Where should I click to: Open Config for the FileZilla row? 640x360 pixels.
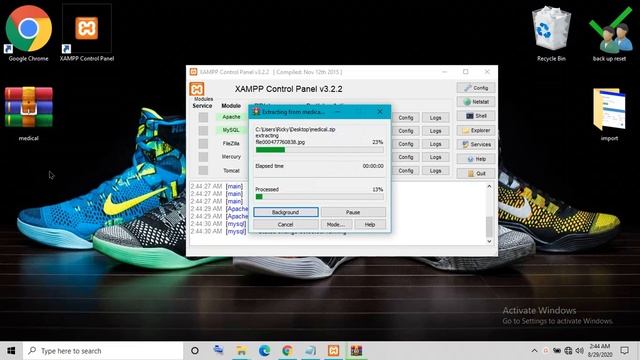(x=406, y=144)
